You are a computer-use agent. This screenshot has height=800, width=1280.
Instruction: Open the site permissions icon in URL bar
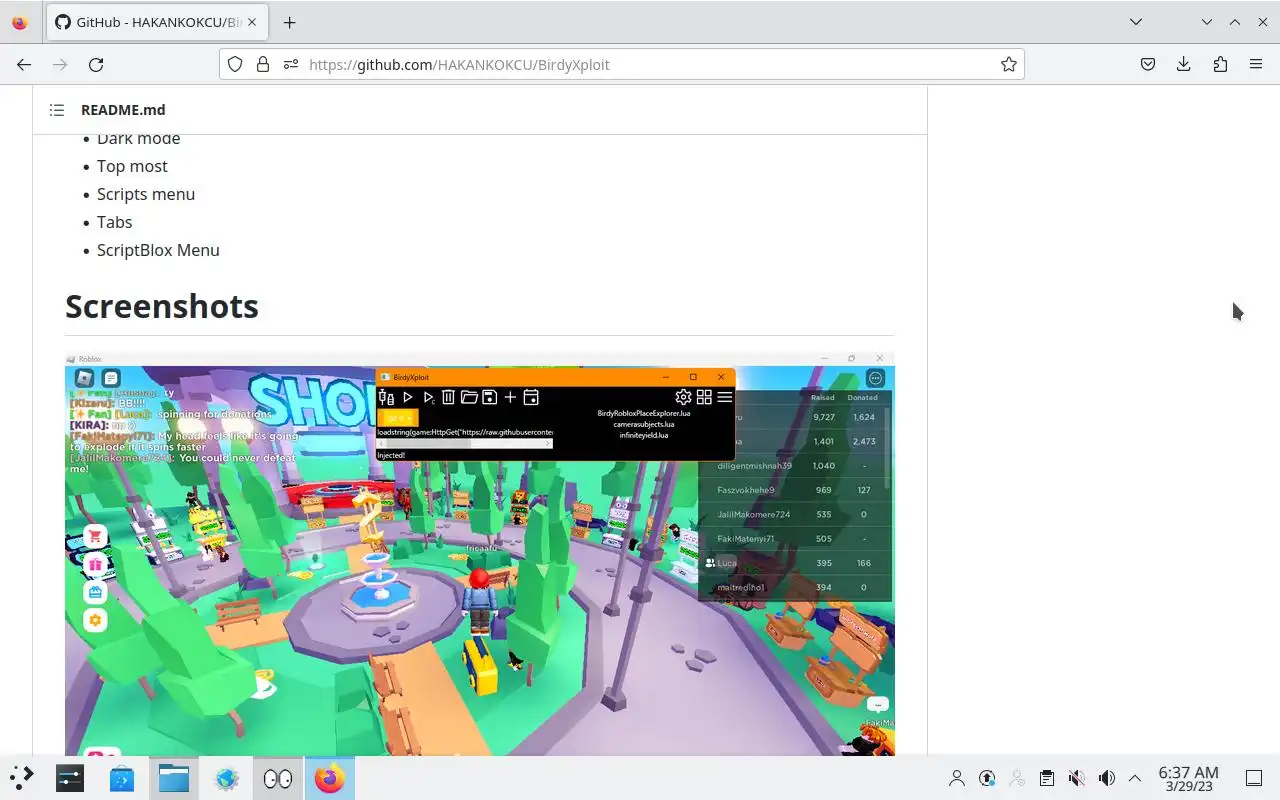(x=291, y=64)
